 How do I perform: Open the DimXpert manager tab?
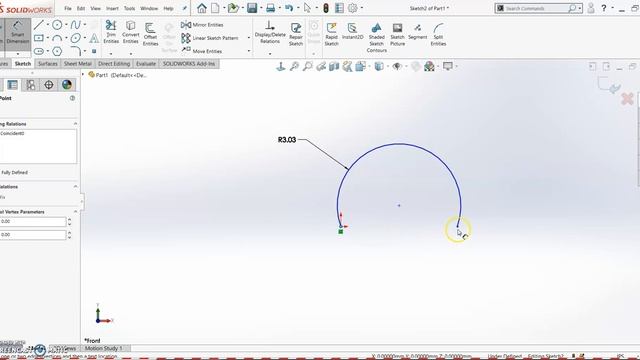49,84
